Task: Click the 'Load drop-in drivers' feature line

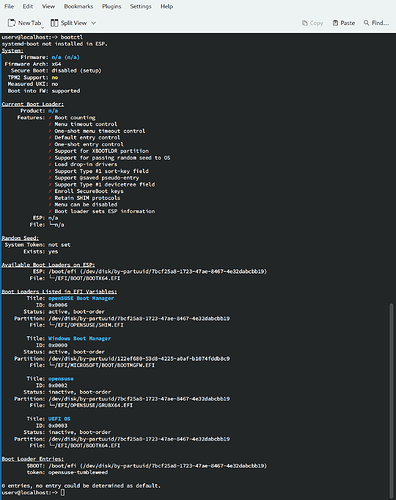Action: click(x=86, y=164)
